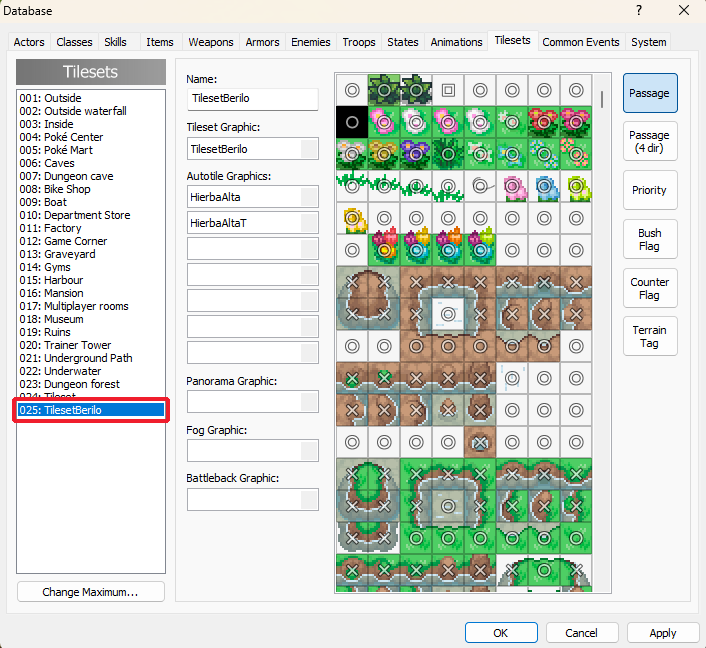This screenshot has width=706, height=648.
Task: Click the Change Maximum button
Action: click(90, 592)
